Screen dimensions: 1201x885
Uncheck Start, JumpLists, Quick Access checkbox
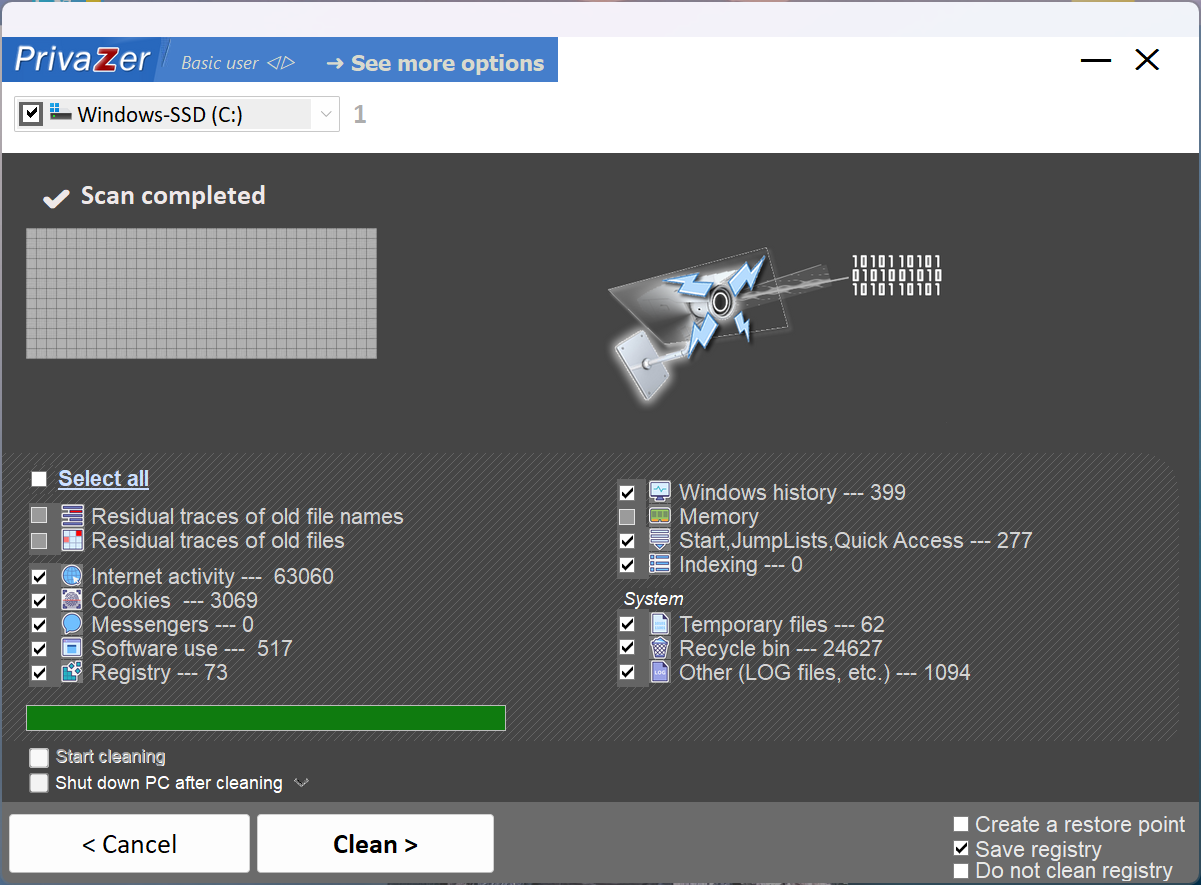pos(627,541)
